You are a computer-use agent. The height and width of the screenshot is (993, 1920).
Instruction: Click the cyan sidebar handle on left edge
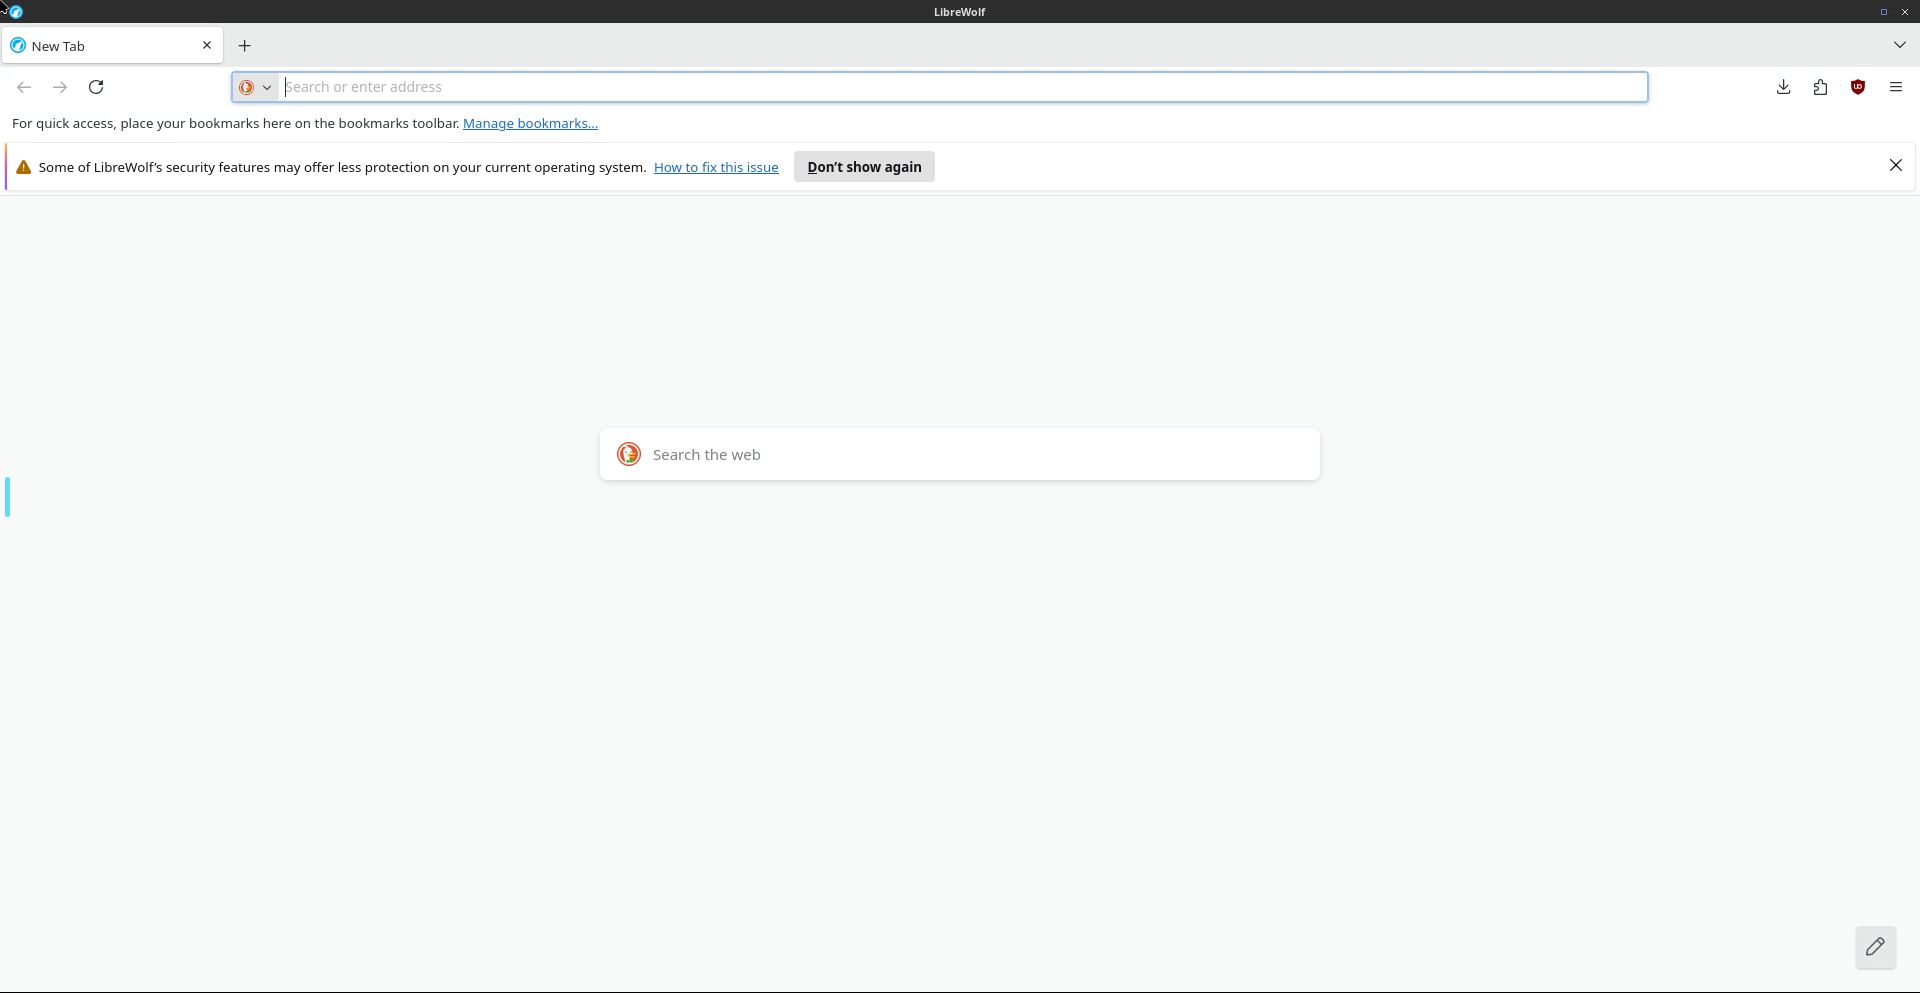tap(8, 497)
